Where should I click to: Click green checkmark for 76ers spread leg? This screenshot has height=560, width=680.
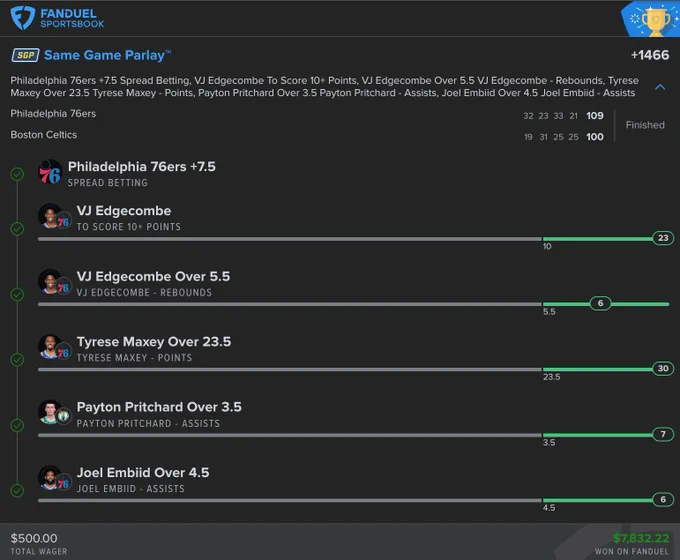click(x=17, y=174)
